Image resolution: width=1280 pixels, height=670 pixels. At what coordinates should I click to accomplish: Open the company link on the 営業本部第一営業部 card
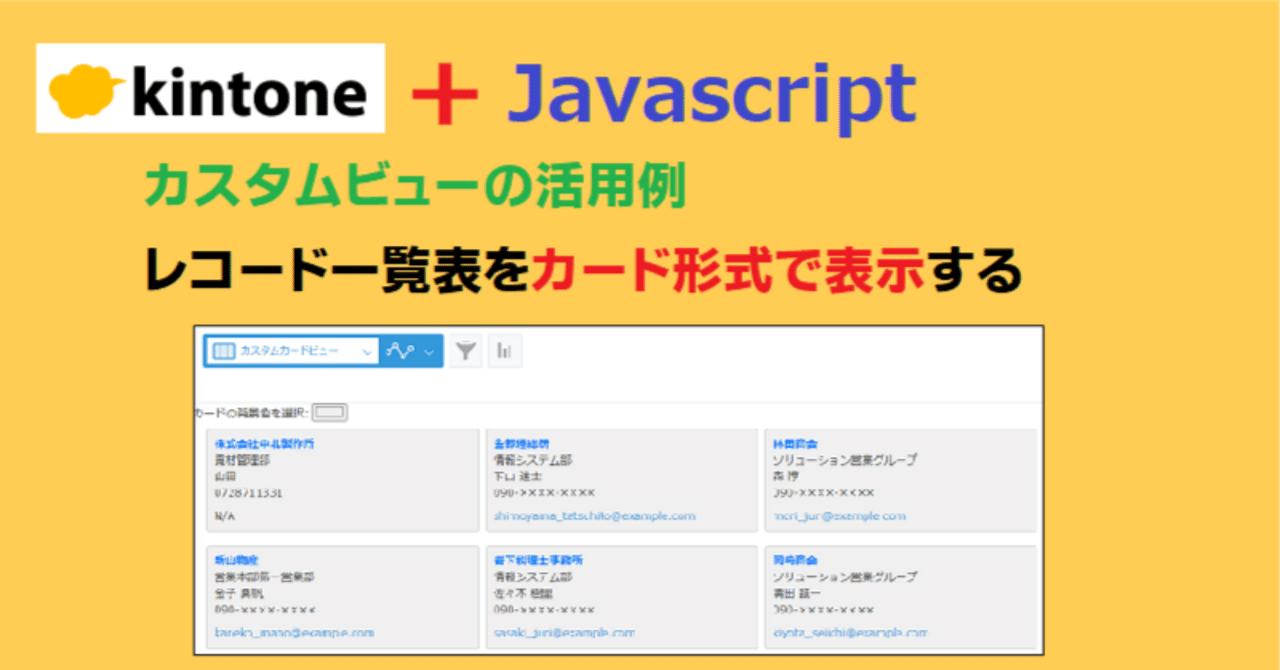coord(237,560)
